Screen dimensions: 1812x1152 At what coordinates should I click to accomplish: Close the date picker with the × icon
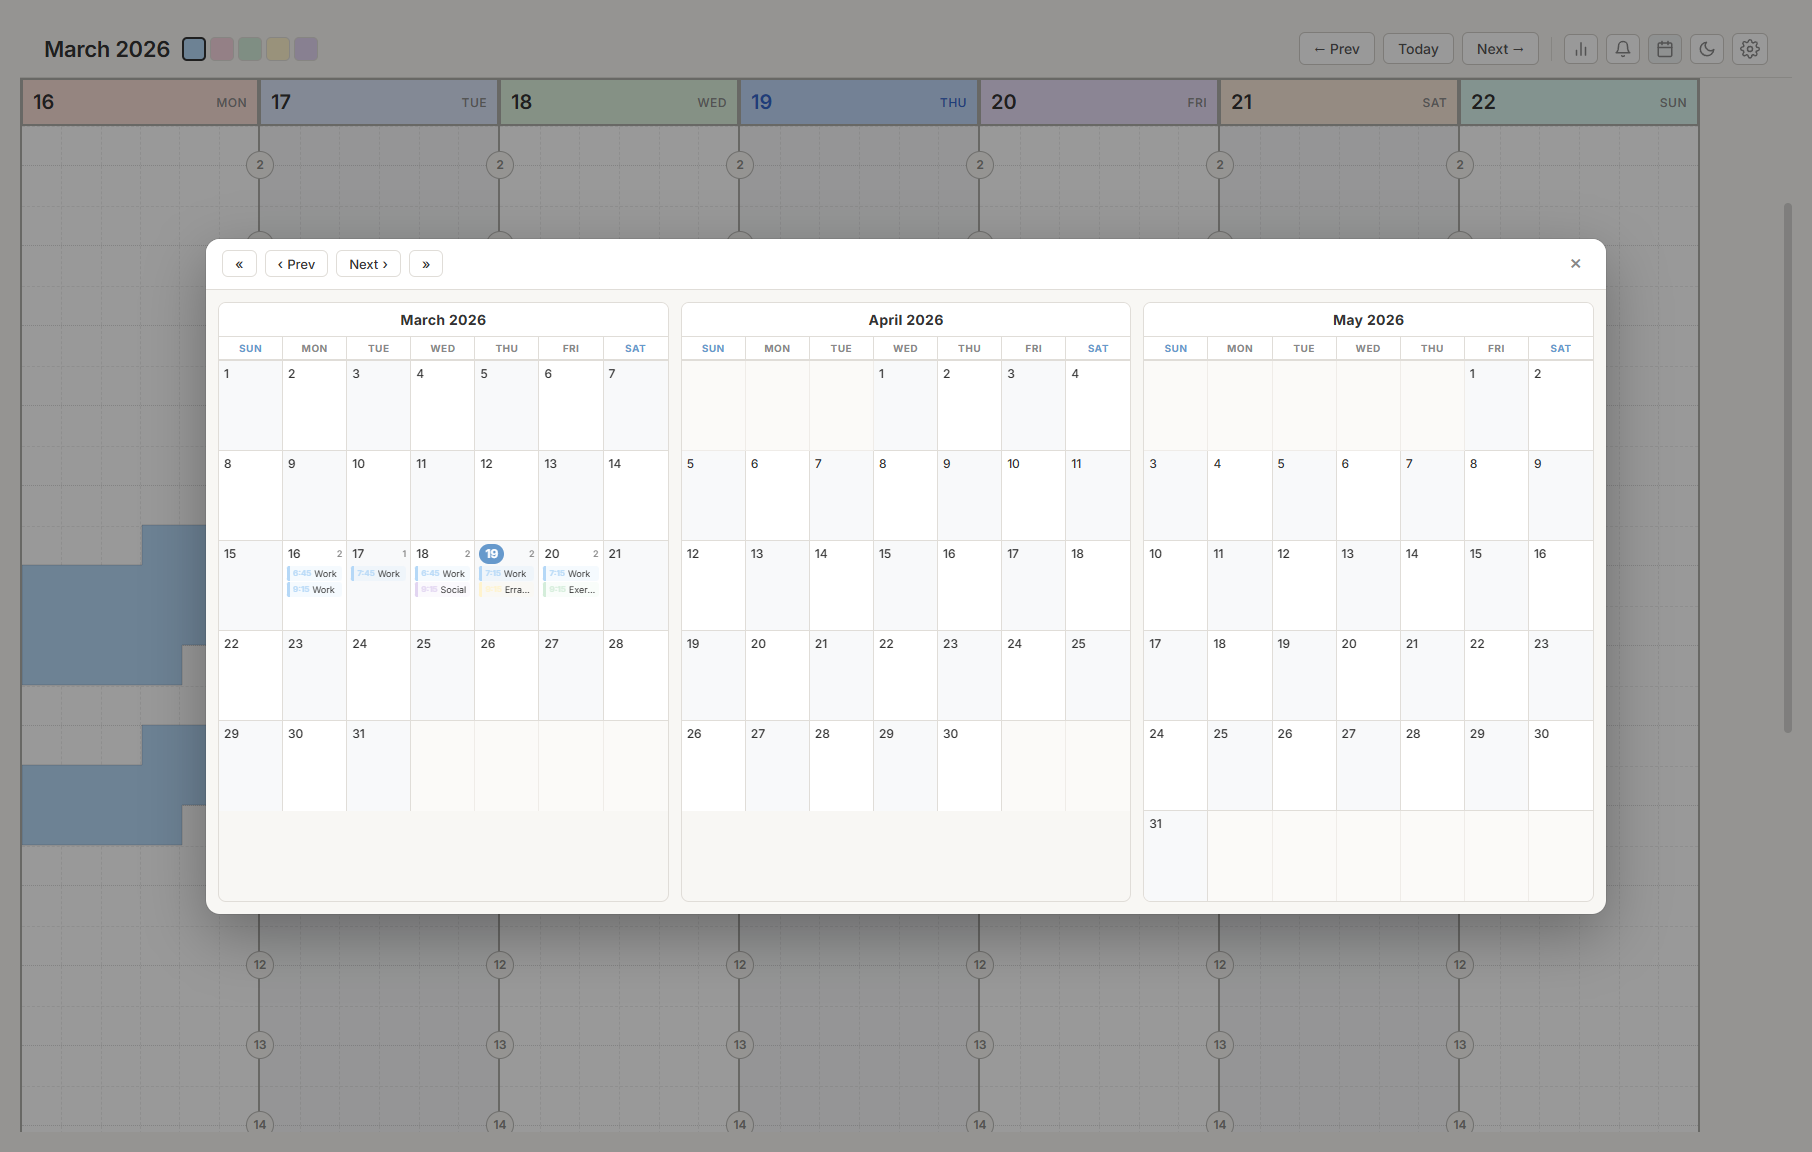pyautogui.click(x=1575, y=263)
